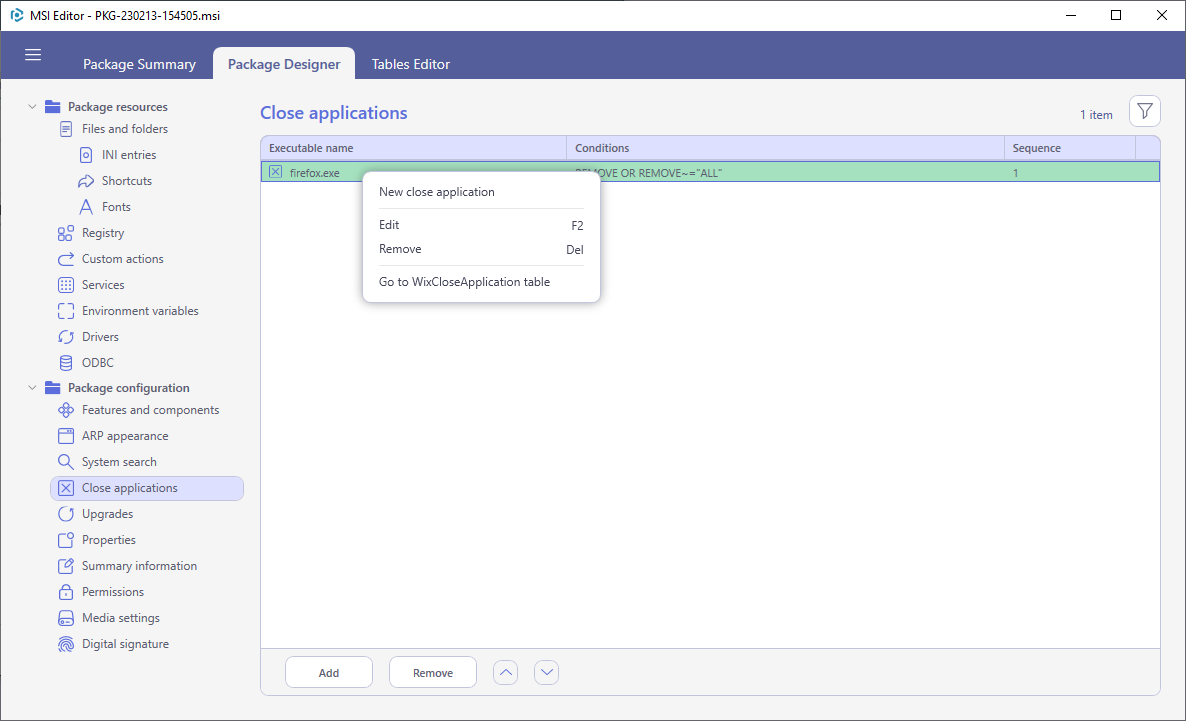Collapse the Package configuration tree group
This screenshot has width=1186, height=721.
click(x=32, y=387)
